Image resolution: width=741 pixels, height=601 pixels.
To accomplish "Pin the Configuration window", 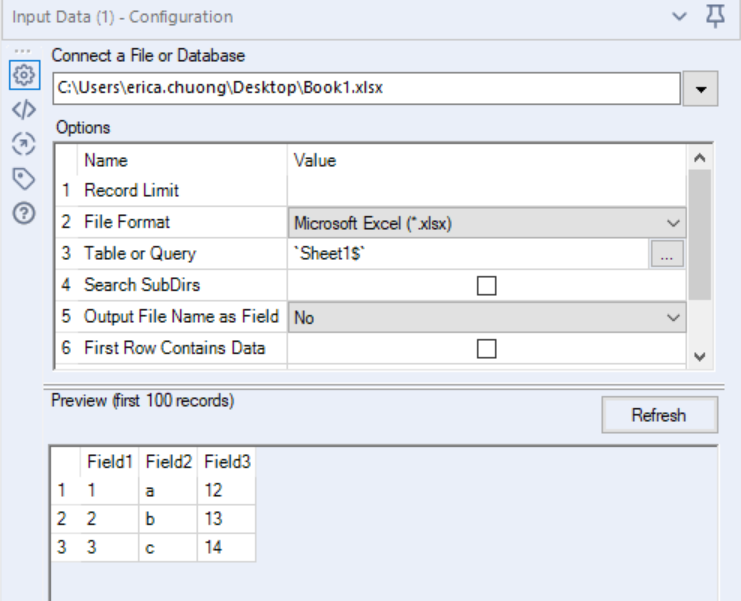I will click(715, 17).
